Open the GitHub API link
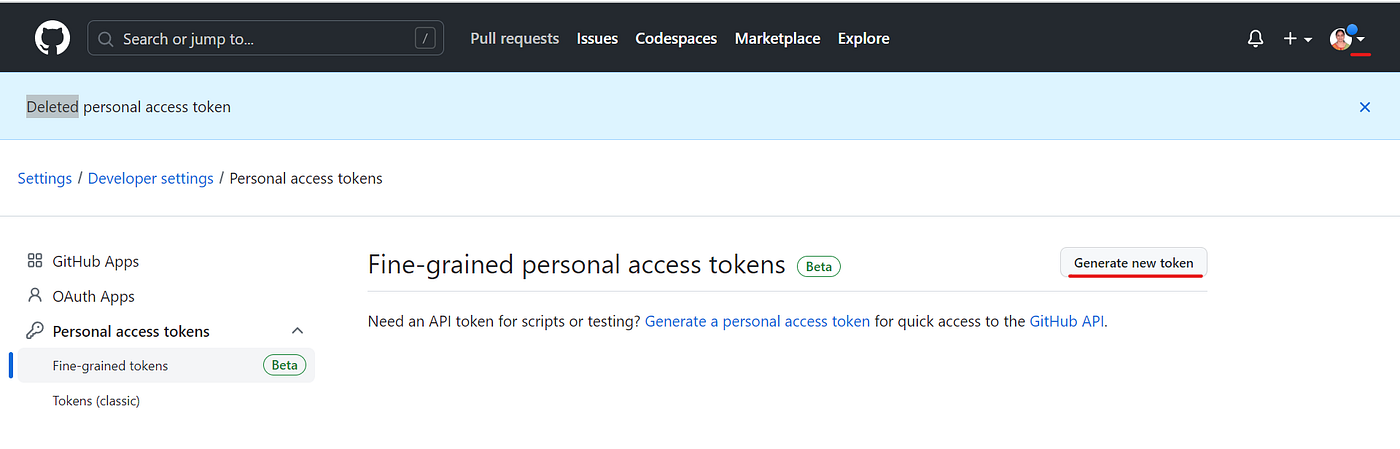This screenshot has height=449, width=1400. click(1066, 322)
